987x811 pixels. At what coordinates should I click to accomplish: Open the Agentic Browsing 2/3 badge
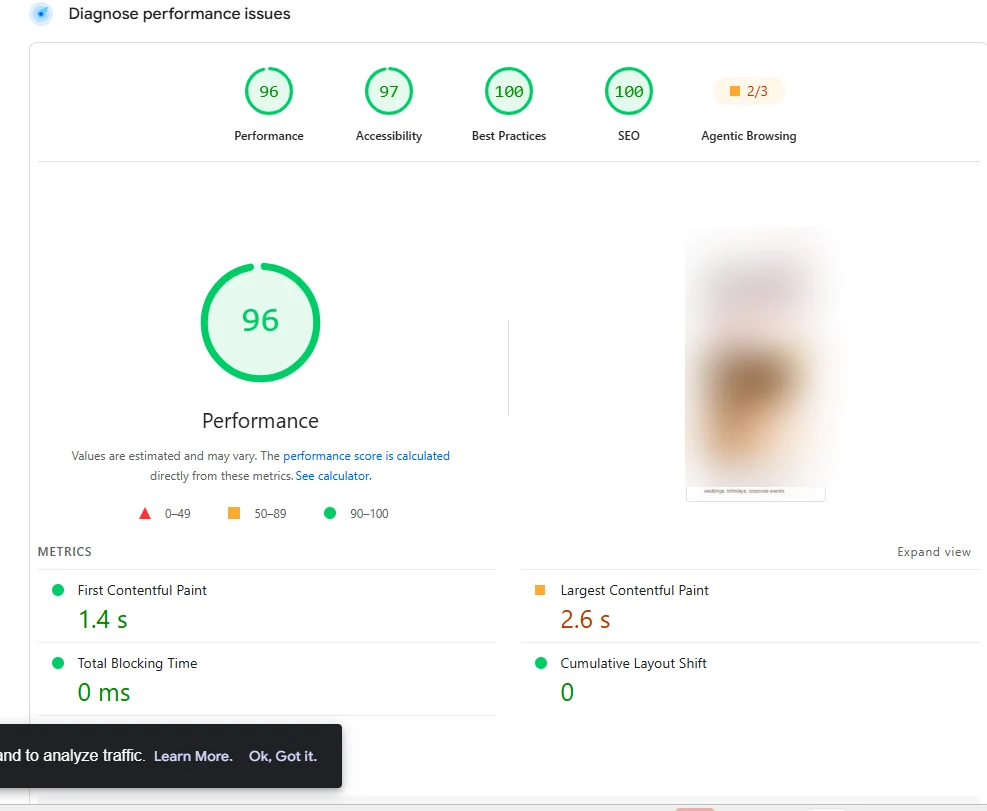[x=748, y=91]
